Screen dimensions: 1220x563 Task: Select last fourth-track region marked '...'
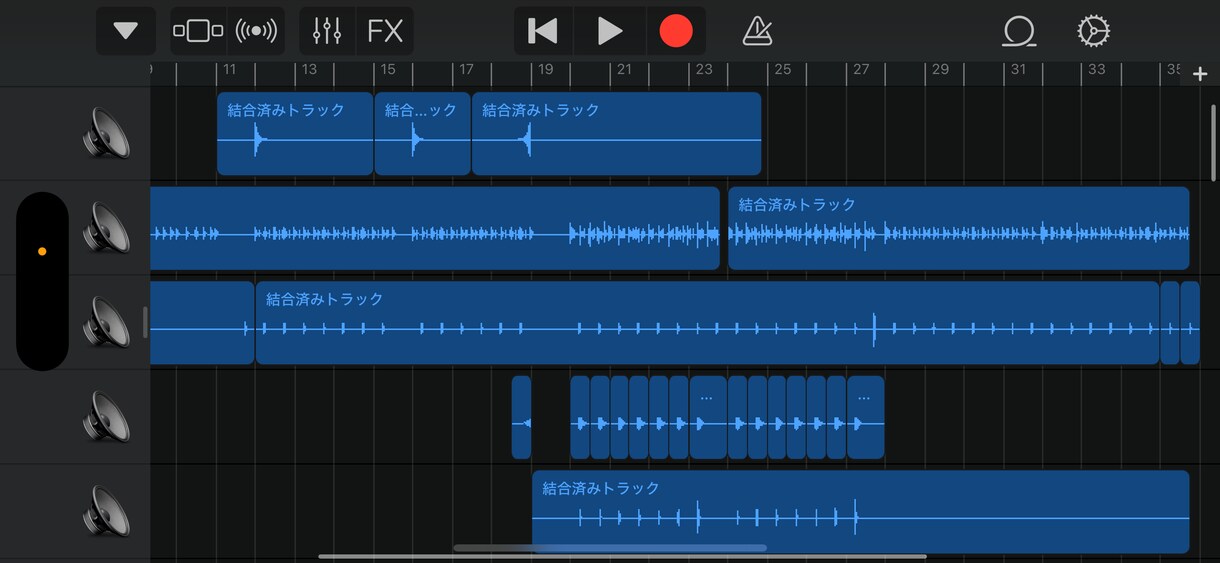[865, 417]
